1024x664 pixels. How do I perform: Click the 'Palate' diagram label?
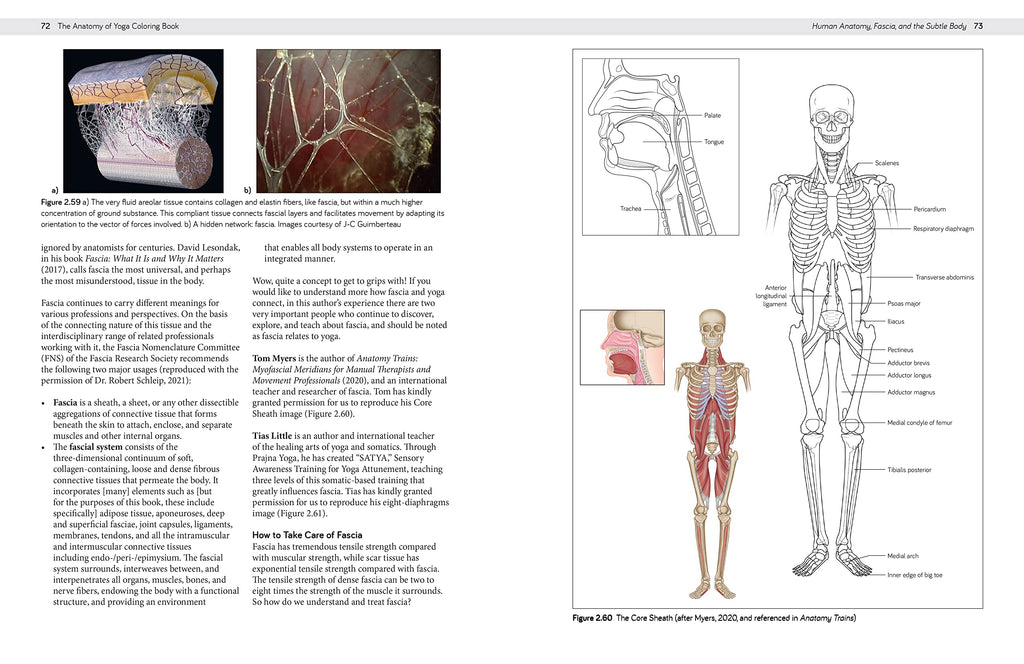click(712, 116)
